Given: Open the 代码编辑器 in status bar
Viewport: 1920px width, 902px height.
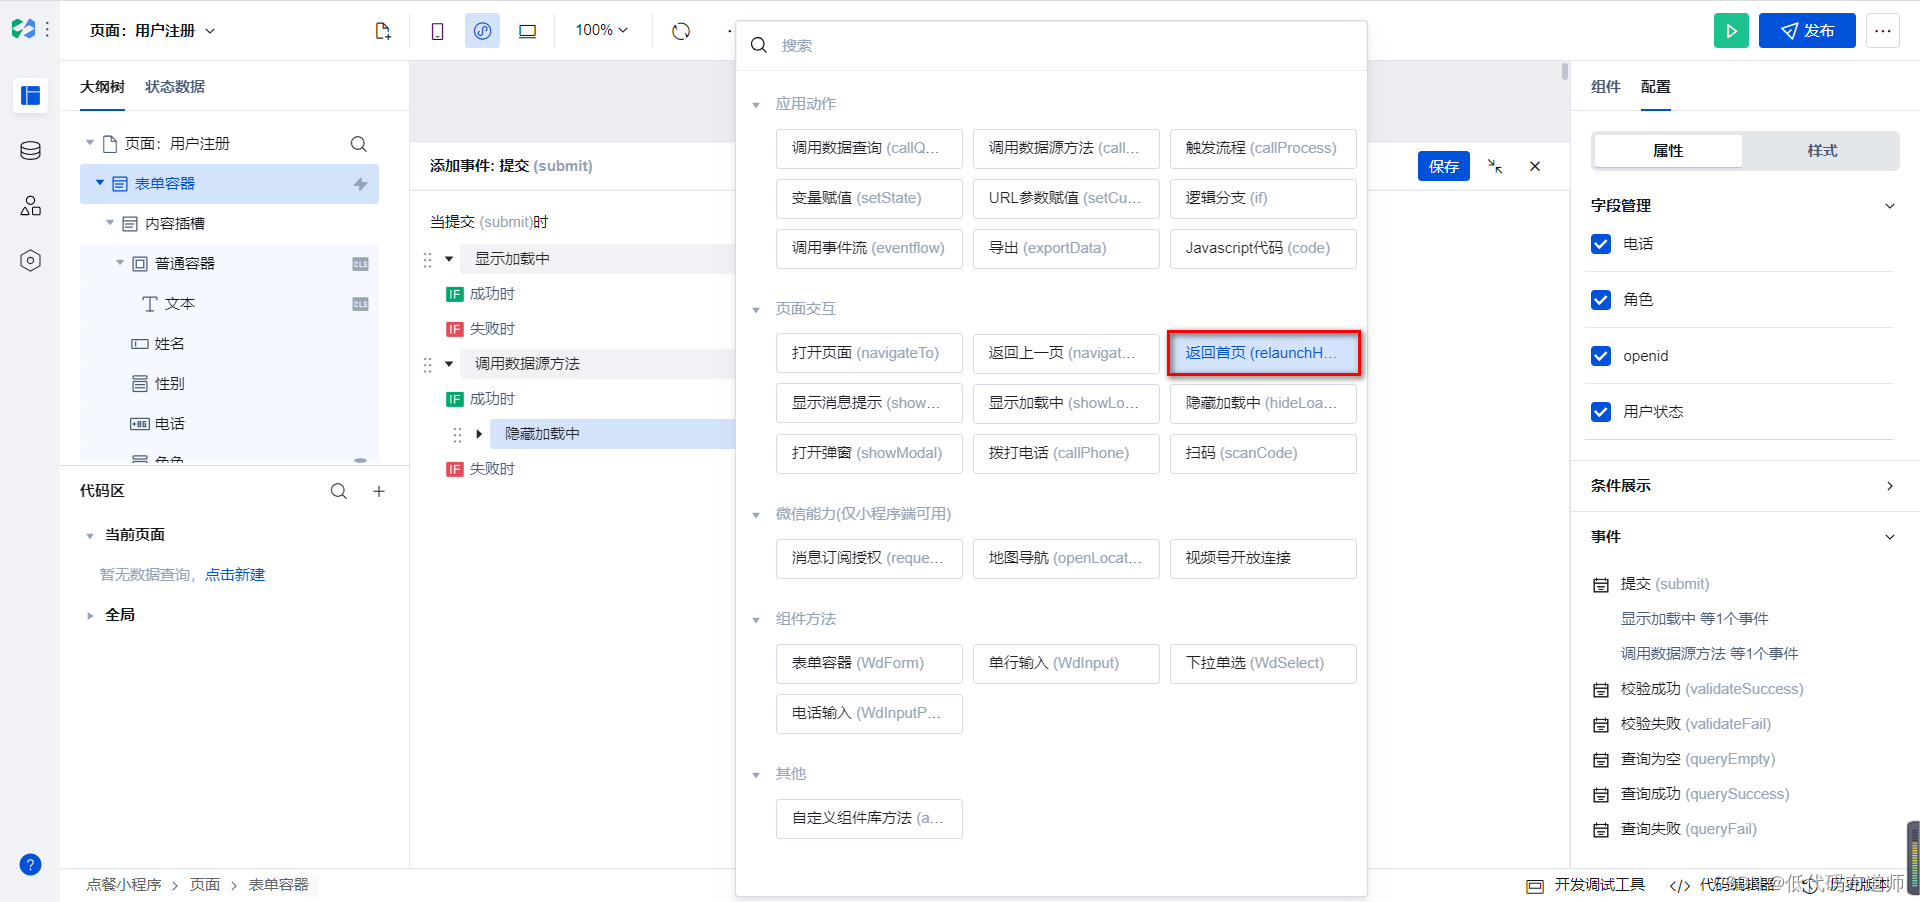Looking at the screenshot, I should 1723,885.
